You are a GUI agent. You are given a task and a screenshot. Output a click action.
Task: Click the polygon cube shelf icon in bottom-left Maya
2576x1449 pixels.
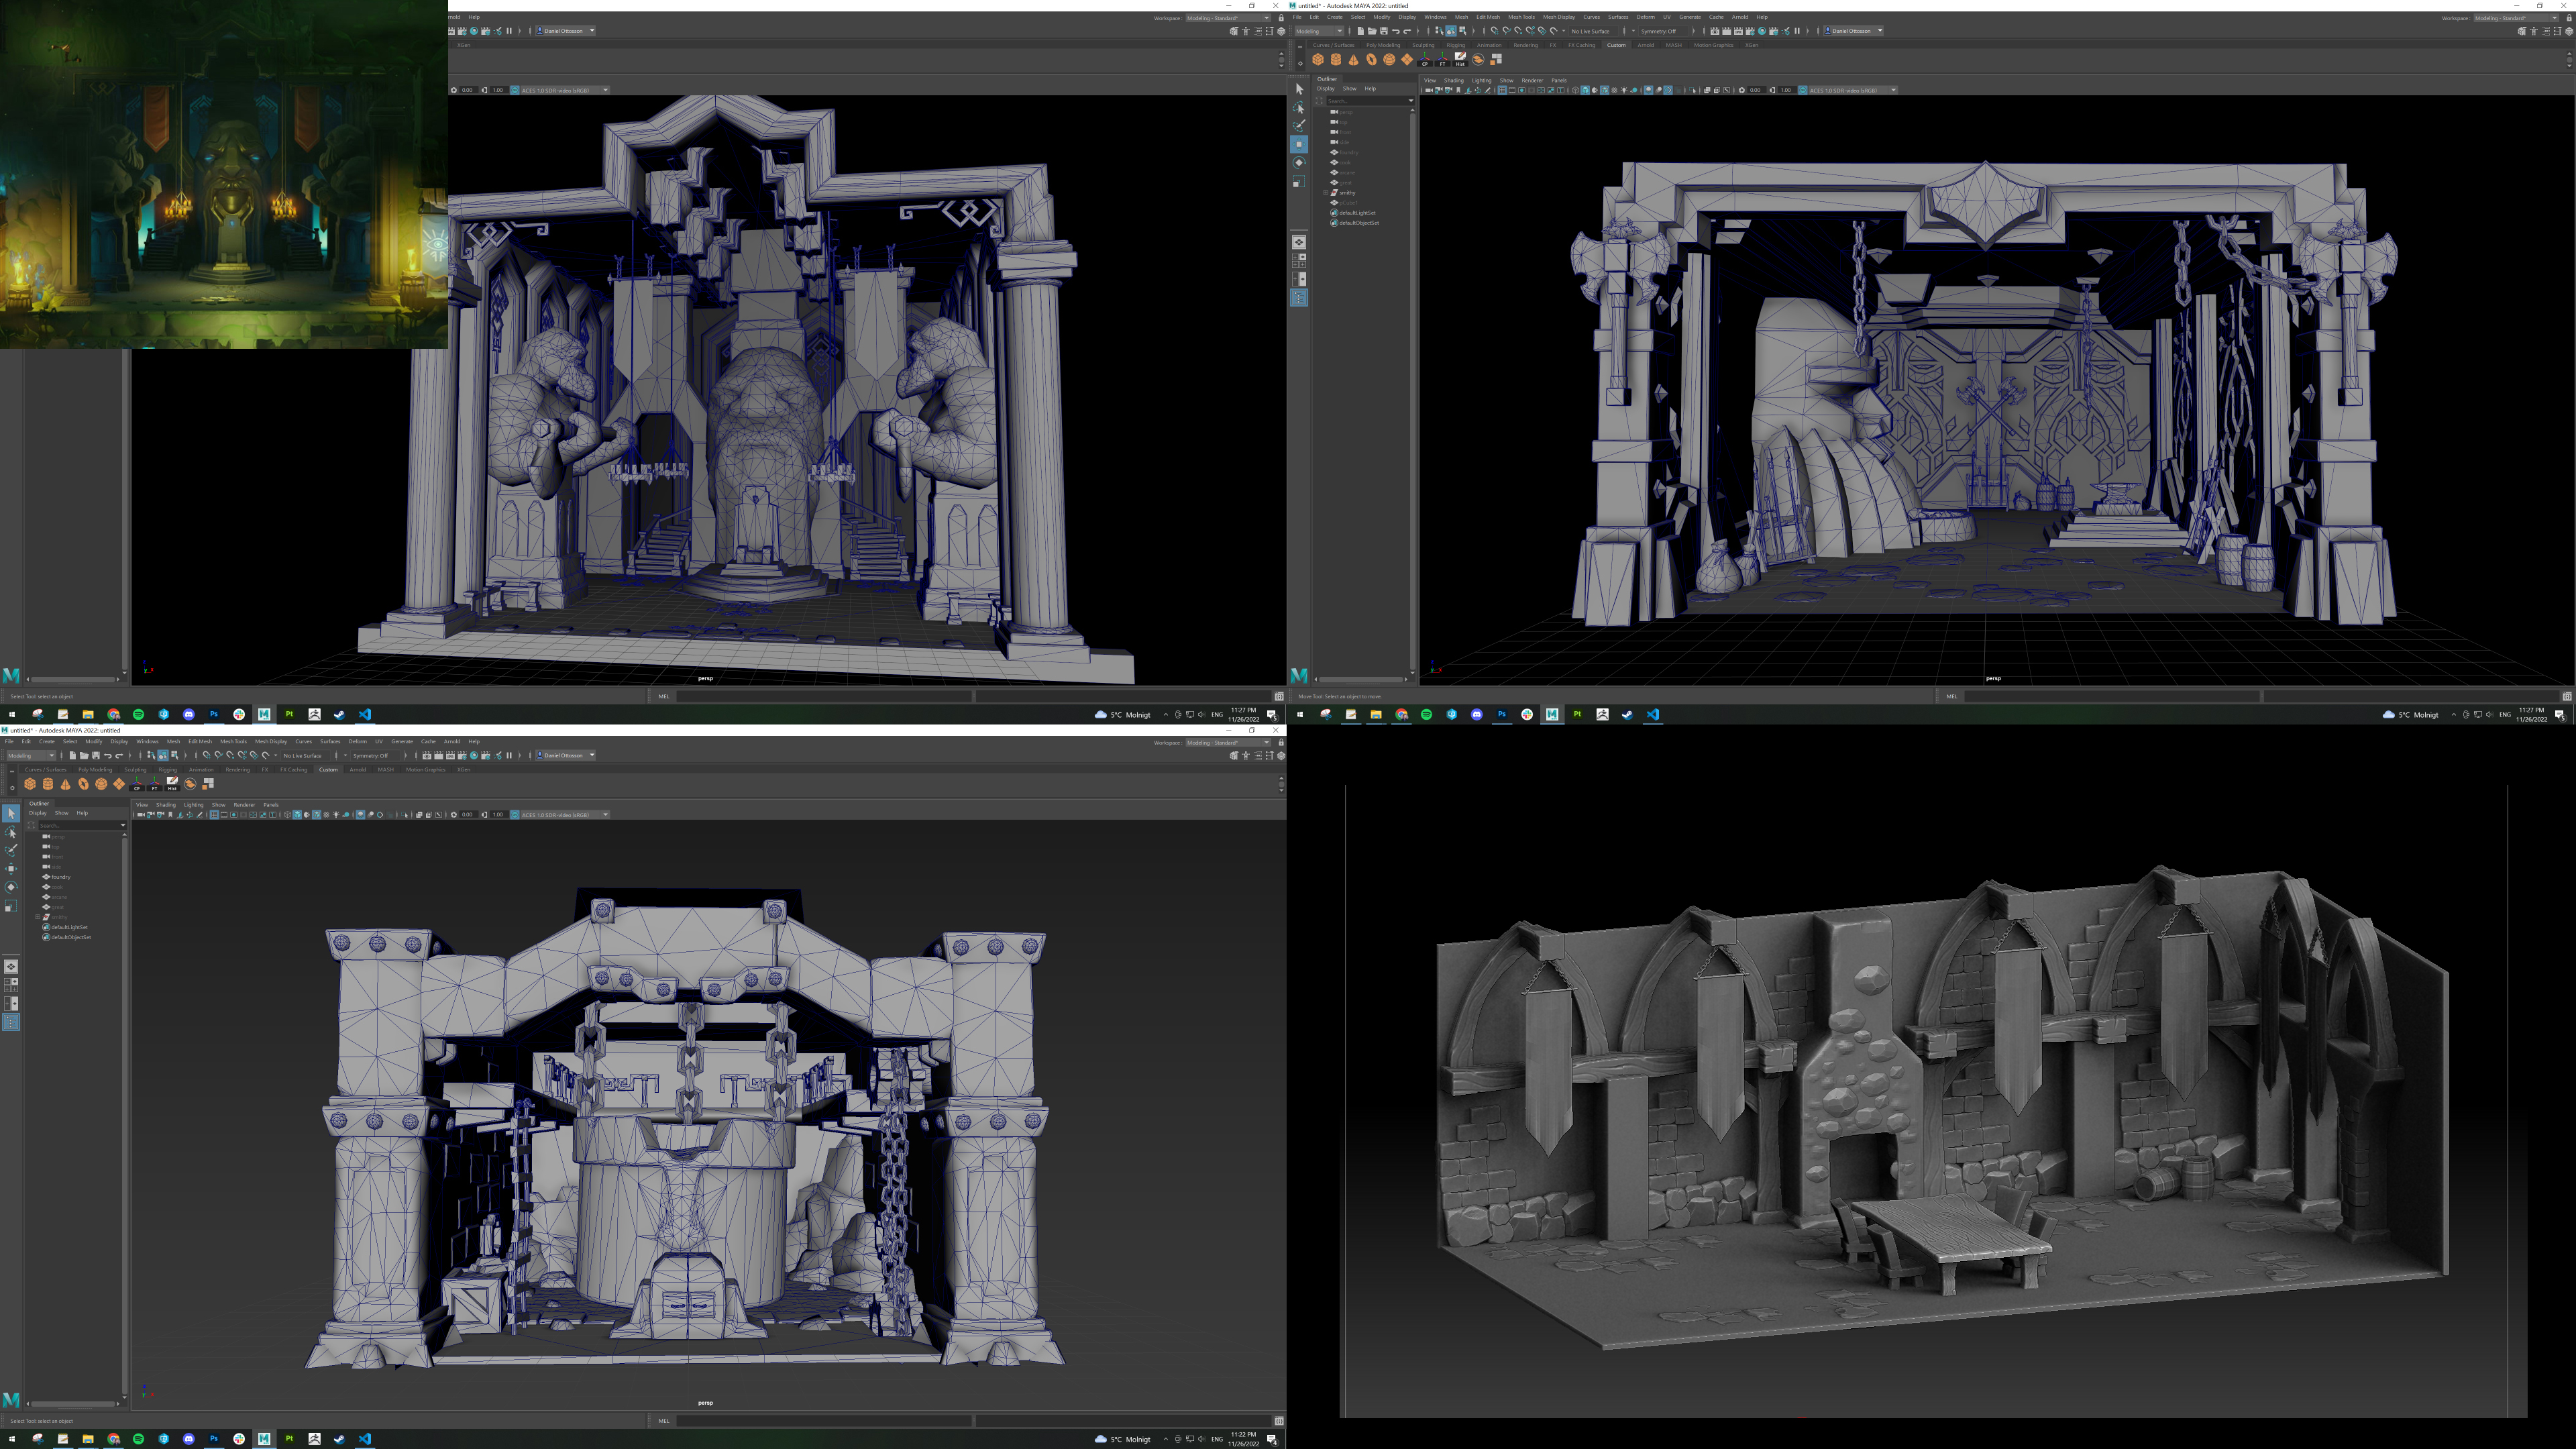coord(30,784)
